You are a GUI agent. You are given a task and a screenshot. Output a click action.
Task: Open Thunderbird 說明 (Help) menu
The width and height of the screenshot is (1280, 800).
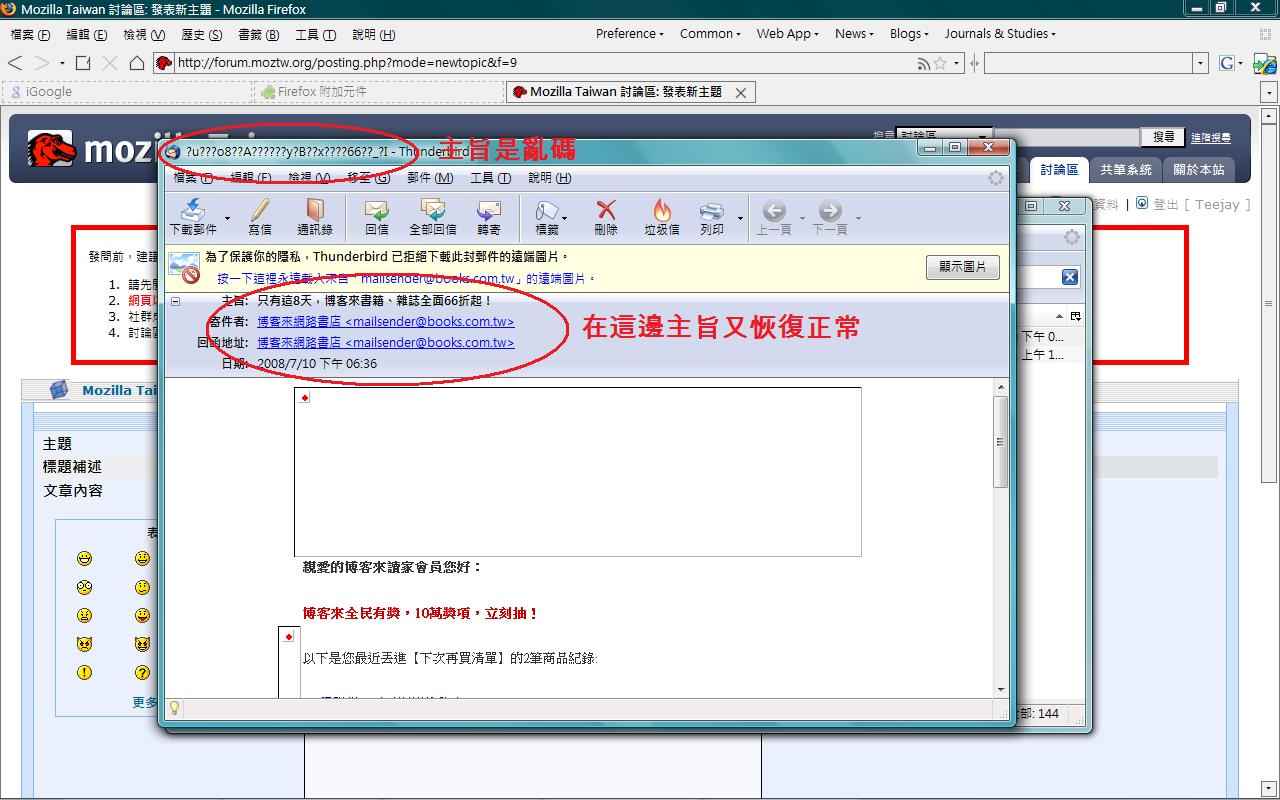pos(549,178)
